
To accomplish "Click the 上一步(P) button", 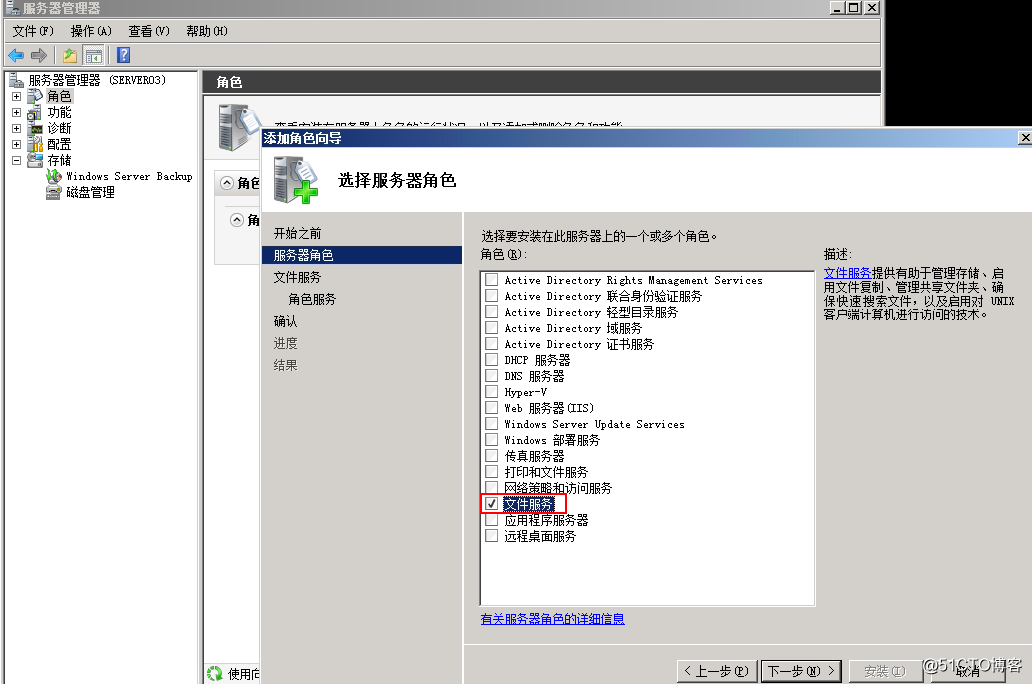I will pyautogui.click(x=717, y=671).
